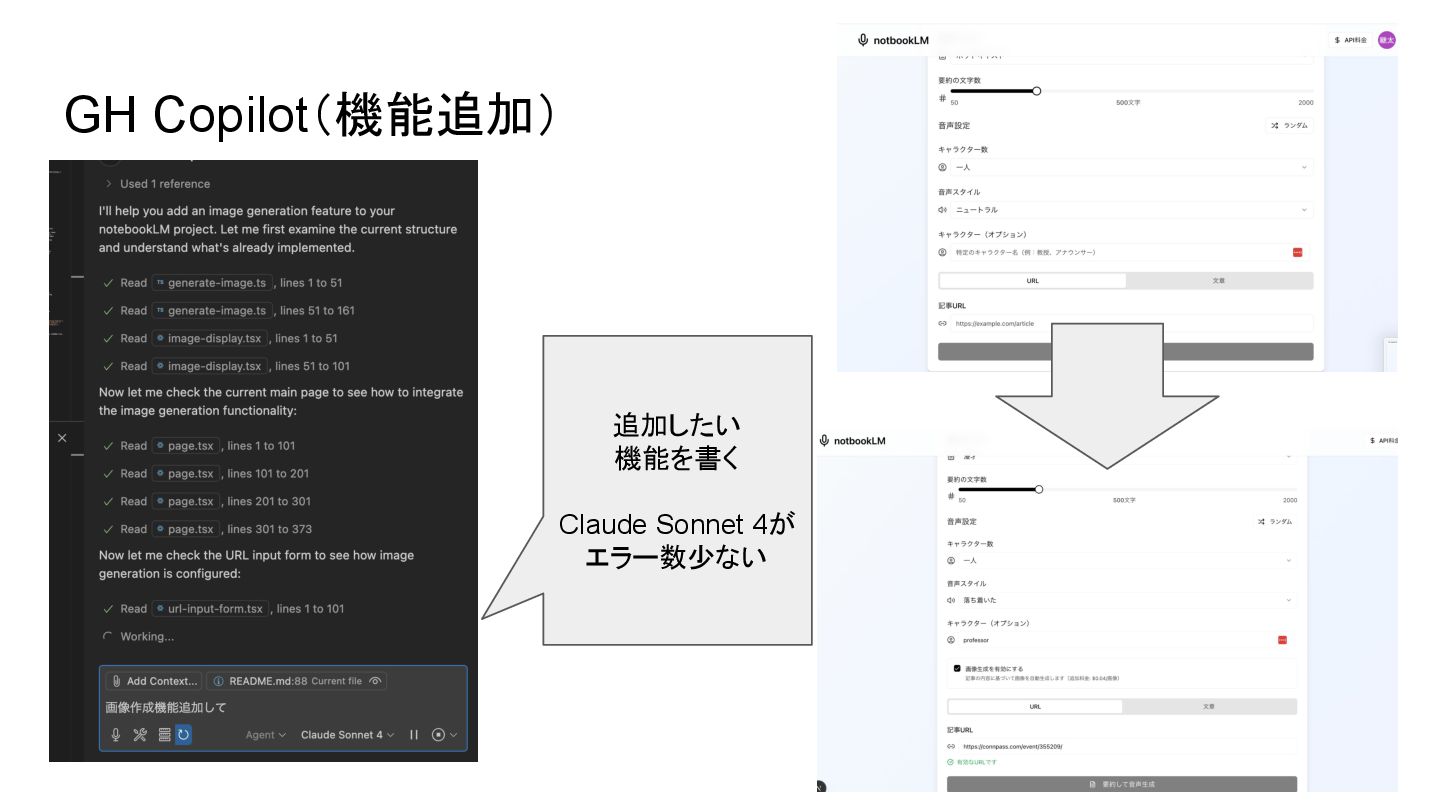Close the side panel using the X icon

[x=62, y=438]
